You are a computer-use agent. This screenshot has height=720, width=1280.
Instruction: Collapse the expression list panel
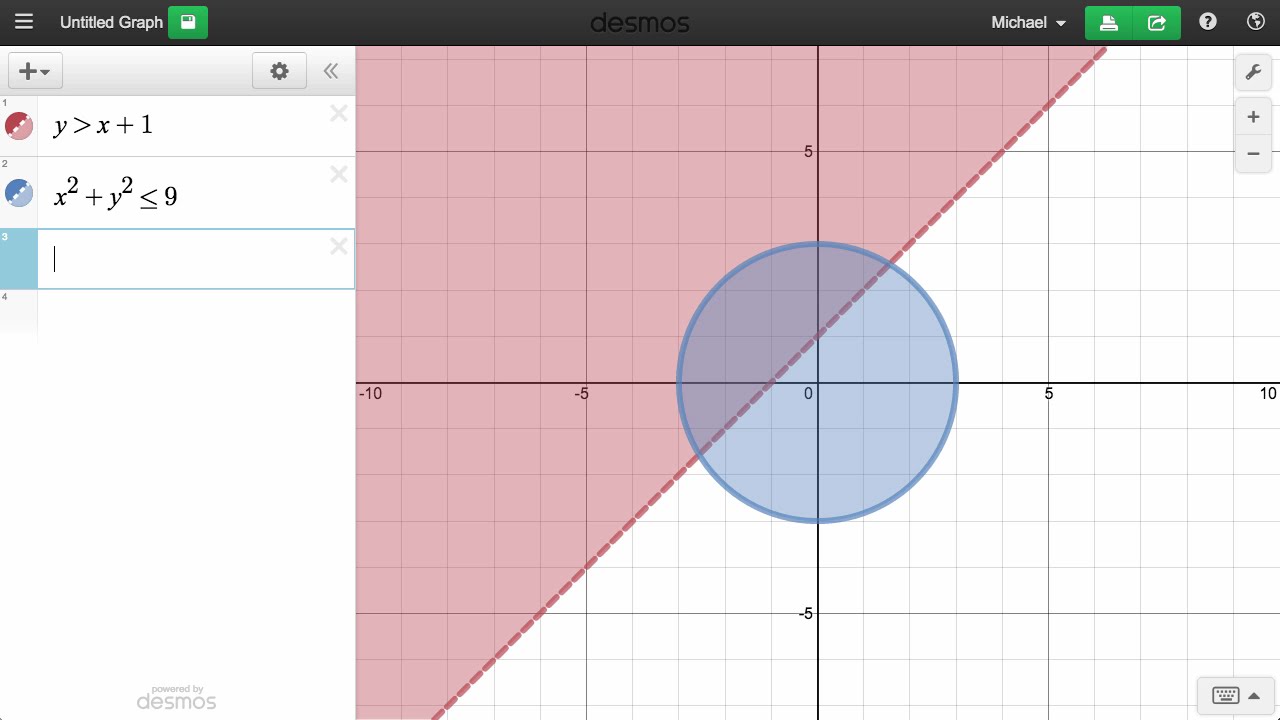coord(331,71)
